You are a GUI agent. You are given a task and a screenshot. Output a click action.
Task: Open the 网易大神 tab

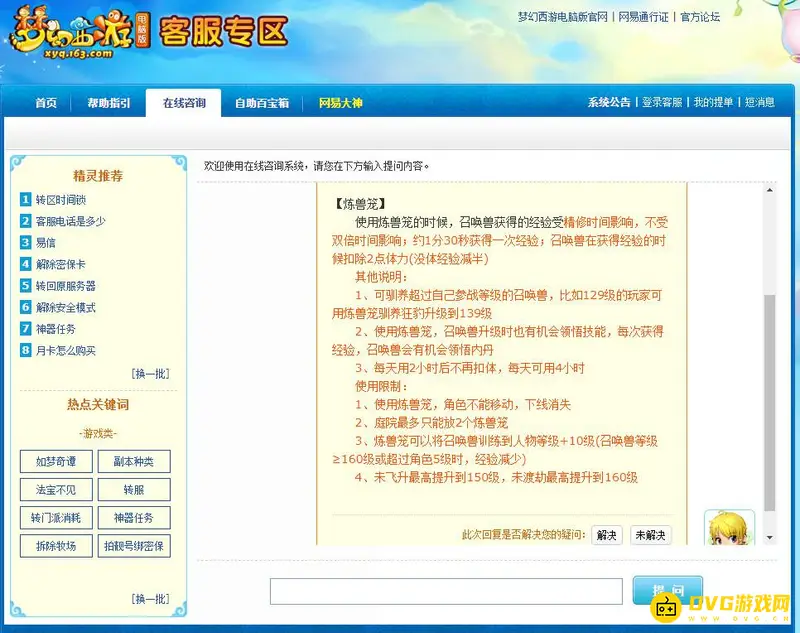340,103
